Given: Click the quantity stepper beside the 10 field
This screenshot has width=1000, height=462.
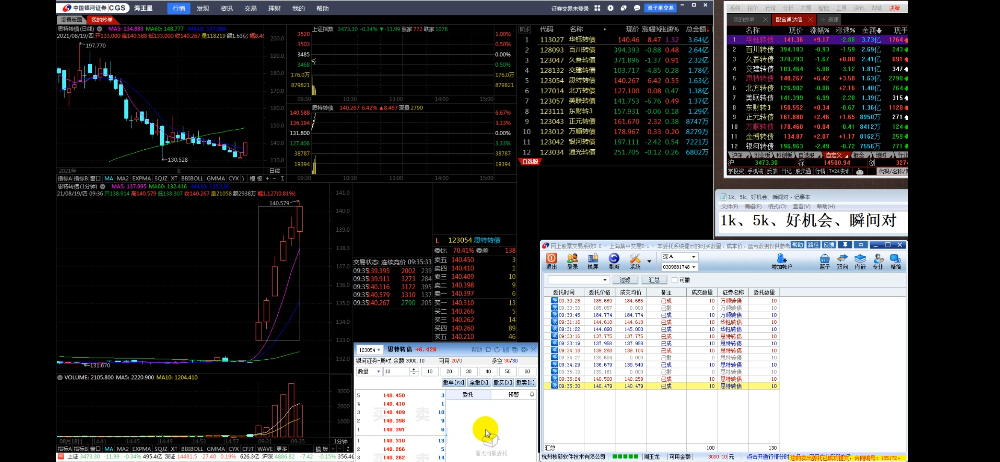Looking at the screenshot, I should 414,371.
